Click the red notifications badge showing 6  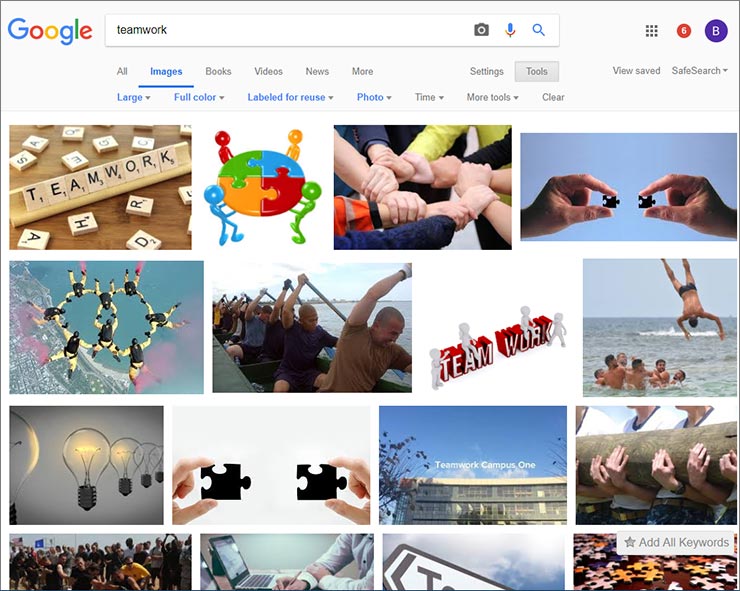click(x=684, y=31)
